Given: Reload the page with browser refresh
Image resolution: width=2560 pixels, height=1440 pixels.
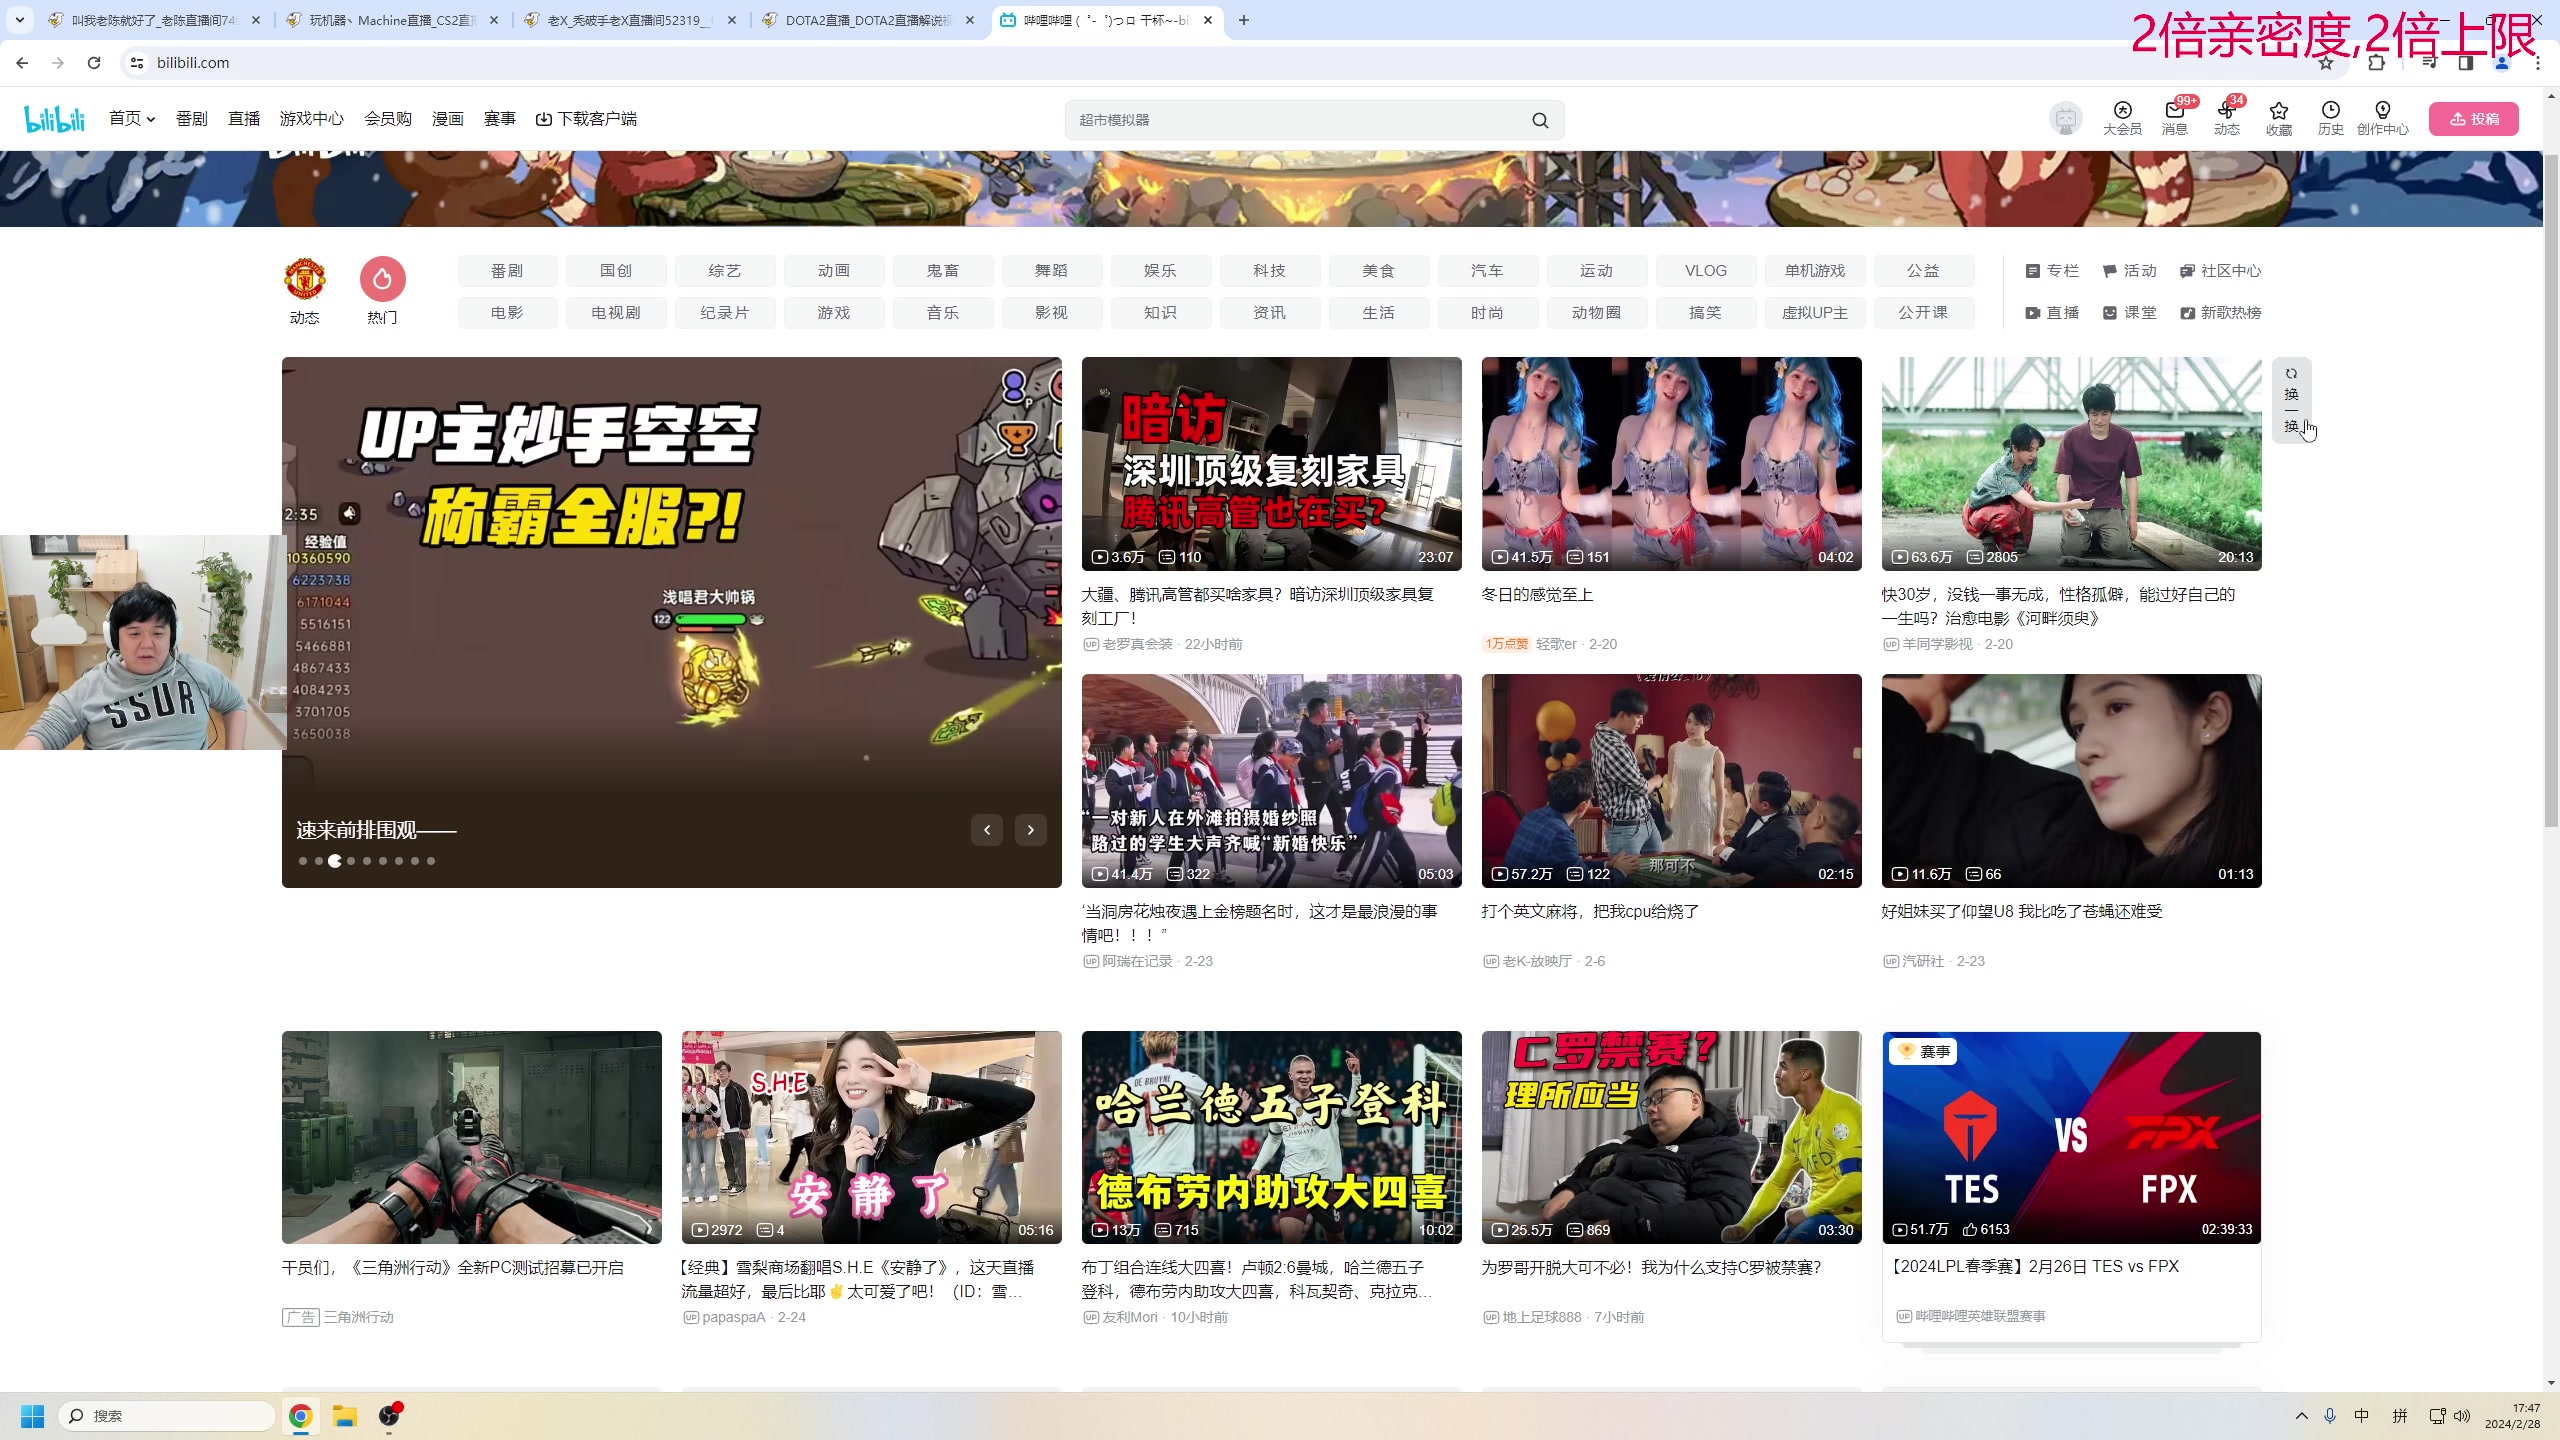Looking at the screenshot, I should [x=94, y=62].
